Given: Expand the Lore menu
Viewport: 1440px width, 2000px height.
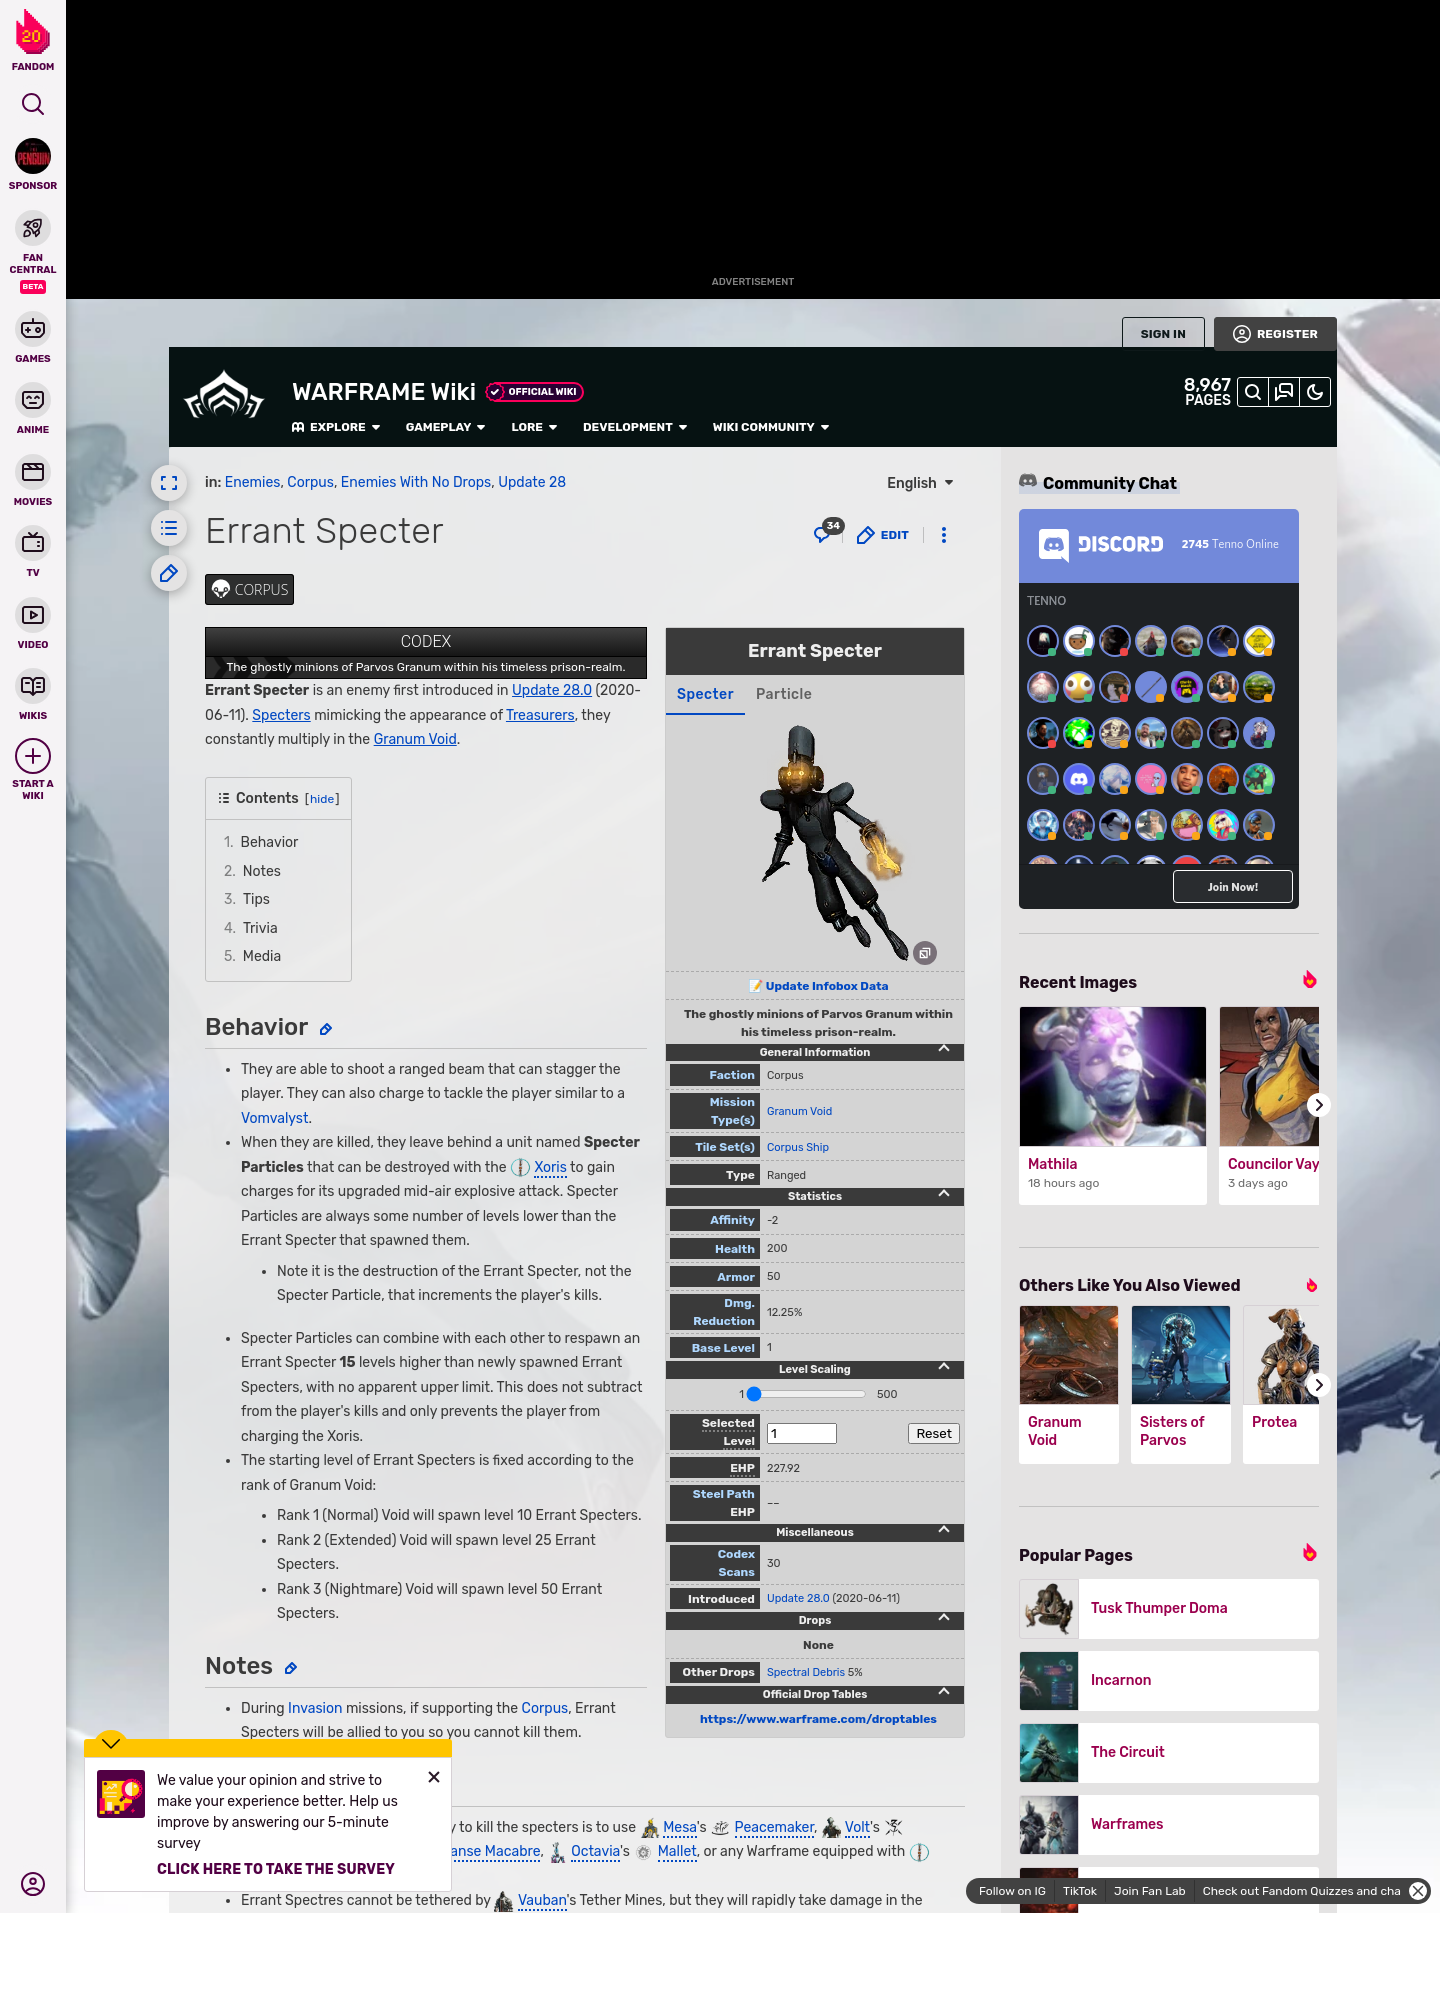Looking at the screenshot, I should [534, 427].
